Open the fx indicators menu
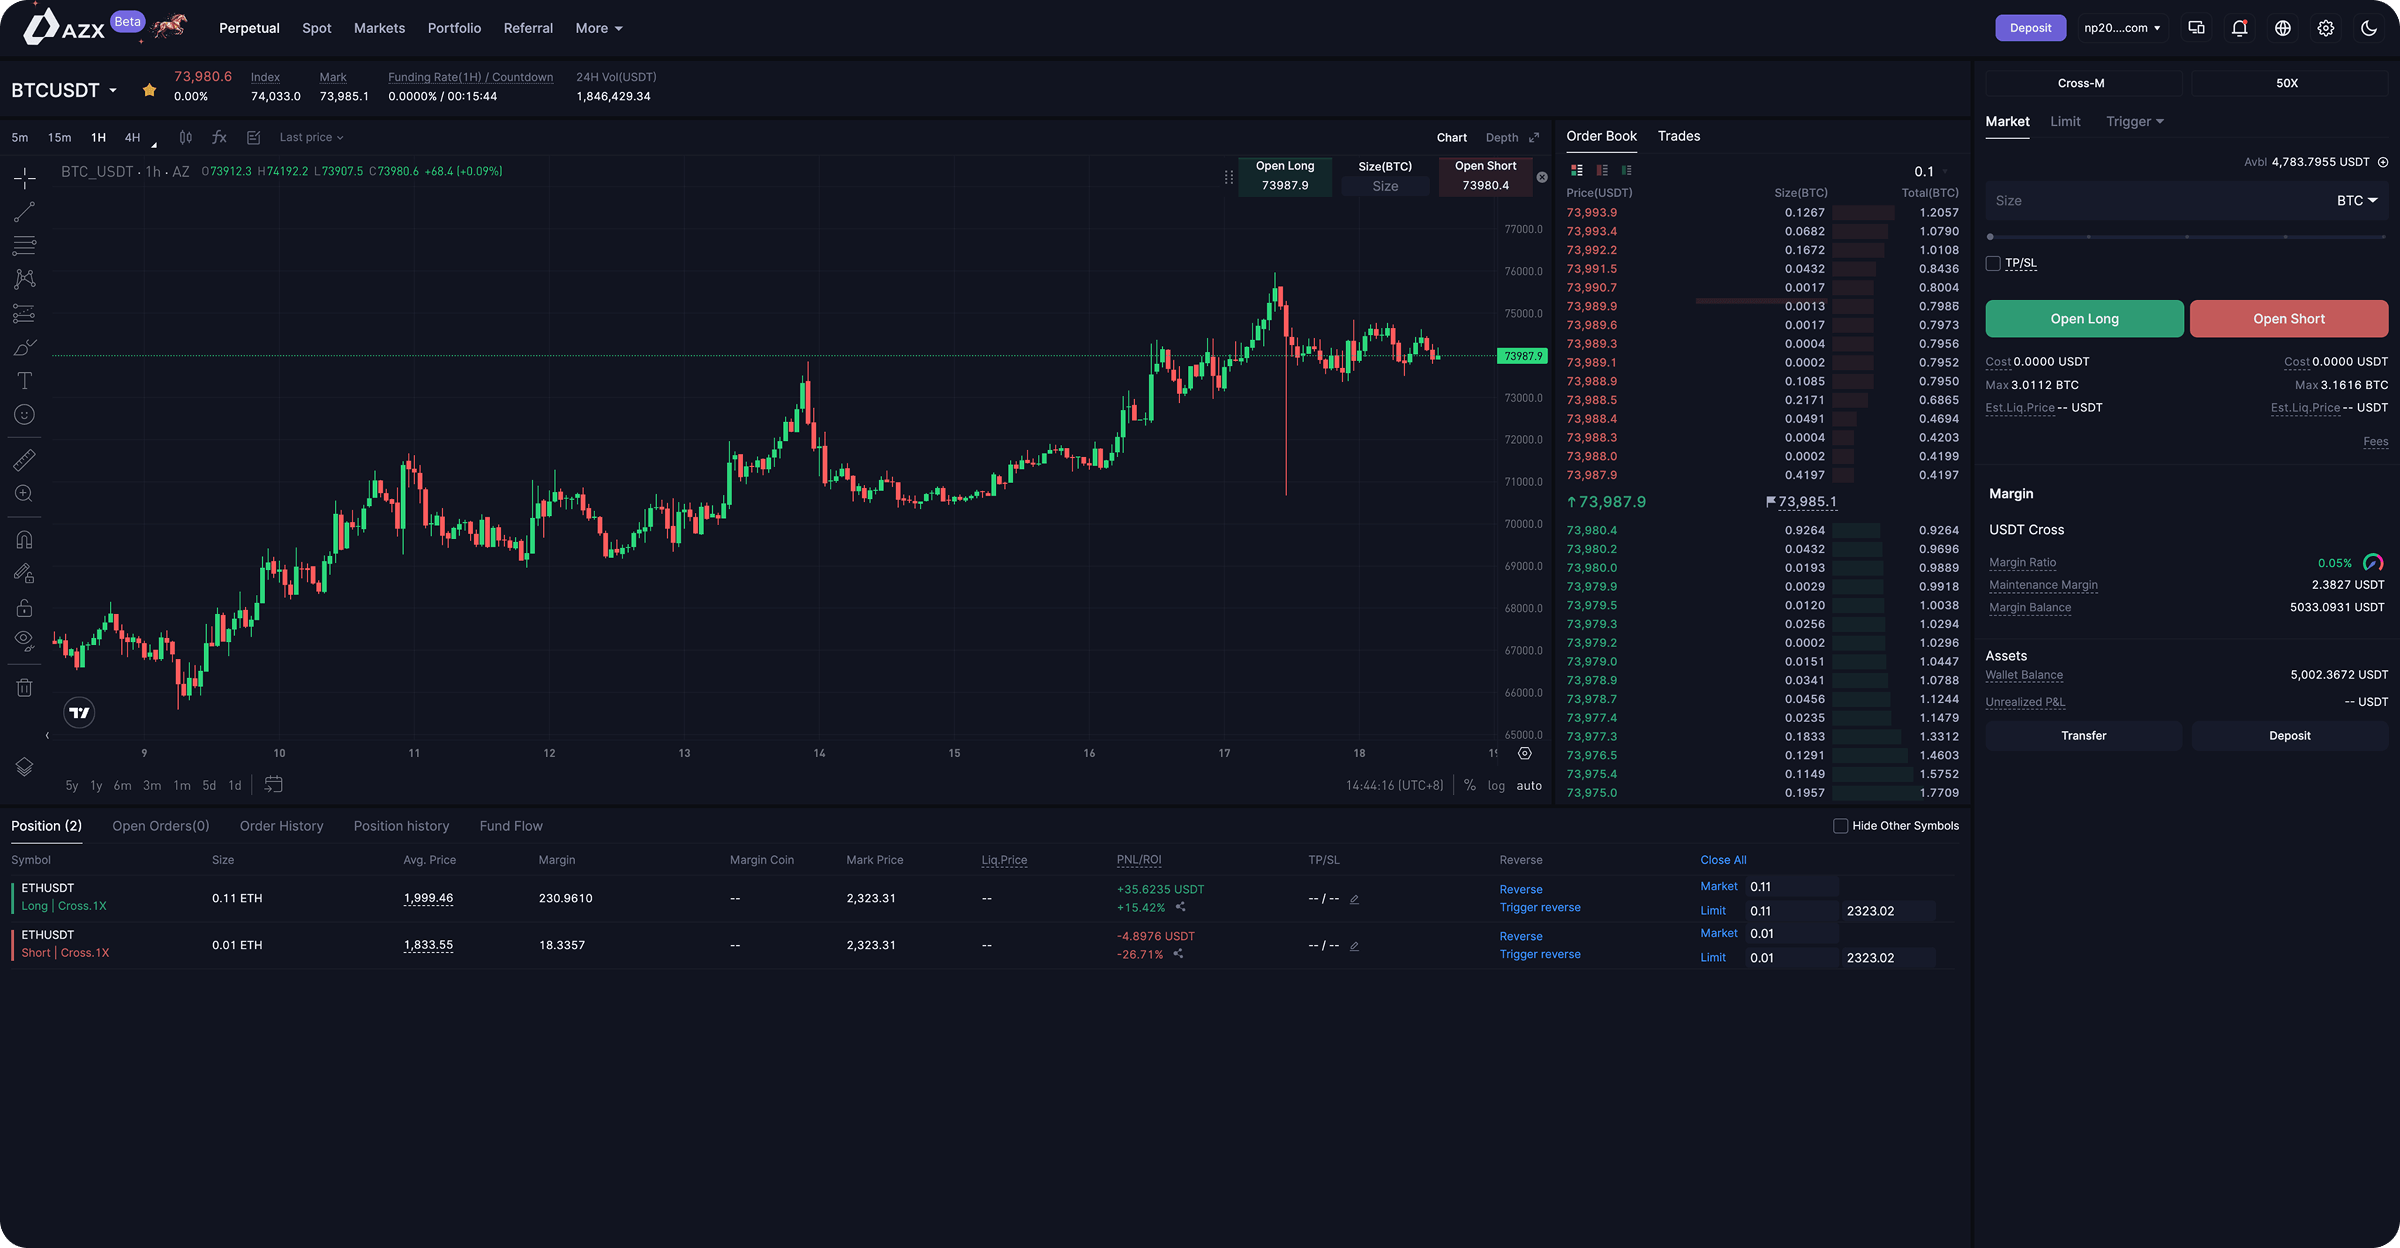The image size is (2400, 1248). click(219, 137)
